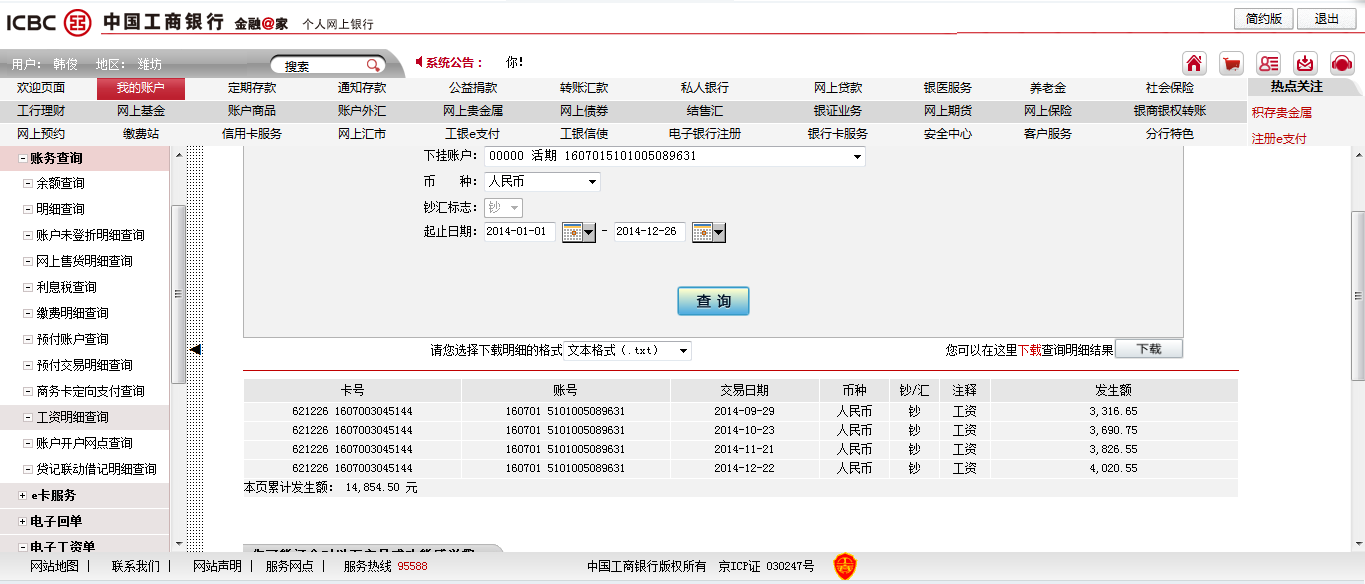This screenshot has height=584, width=1365.
Task: Click the 下载 download button
Action: [x=1148, y=349]
